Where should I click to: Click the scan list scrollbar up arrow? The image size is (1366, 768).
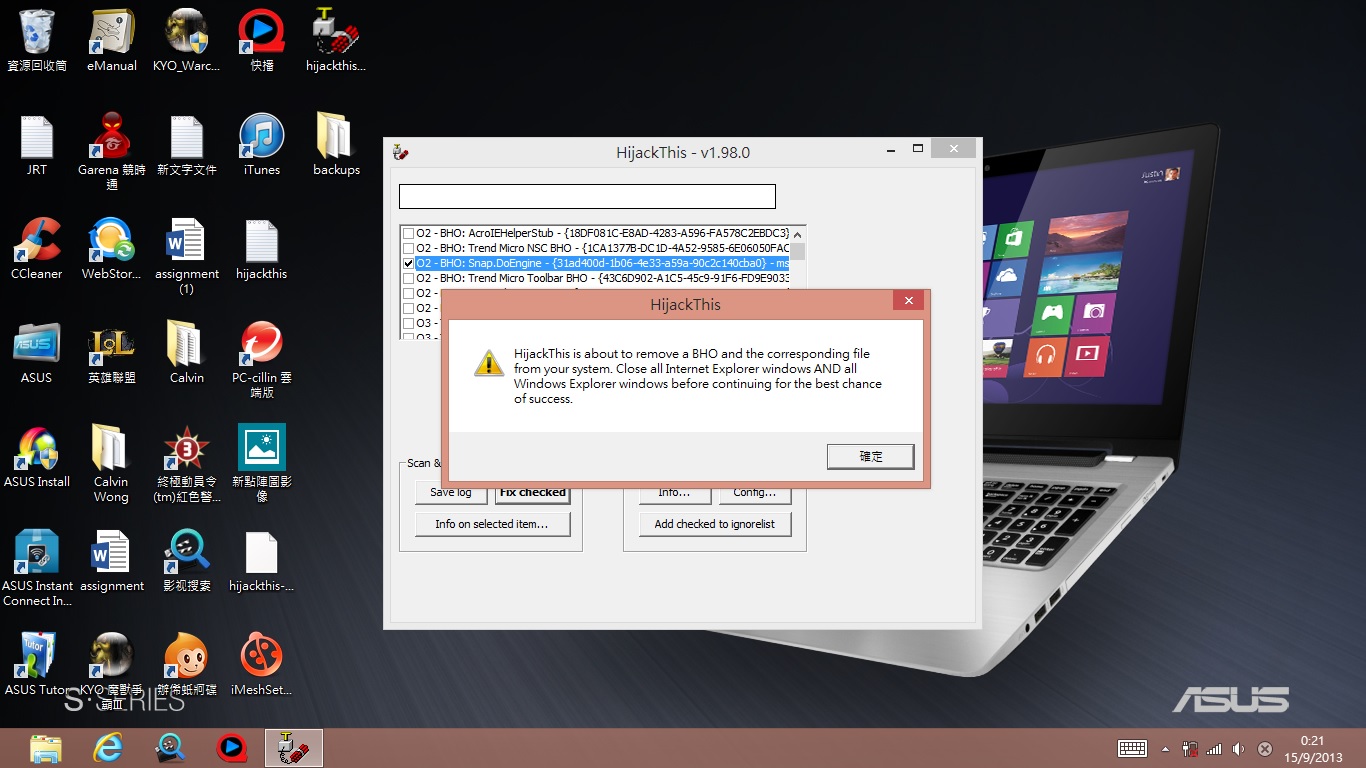[x=798, y=233]
